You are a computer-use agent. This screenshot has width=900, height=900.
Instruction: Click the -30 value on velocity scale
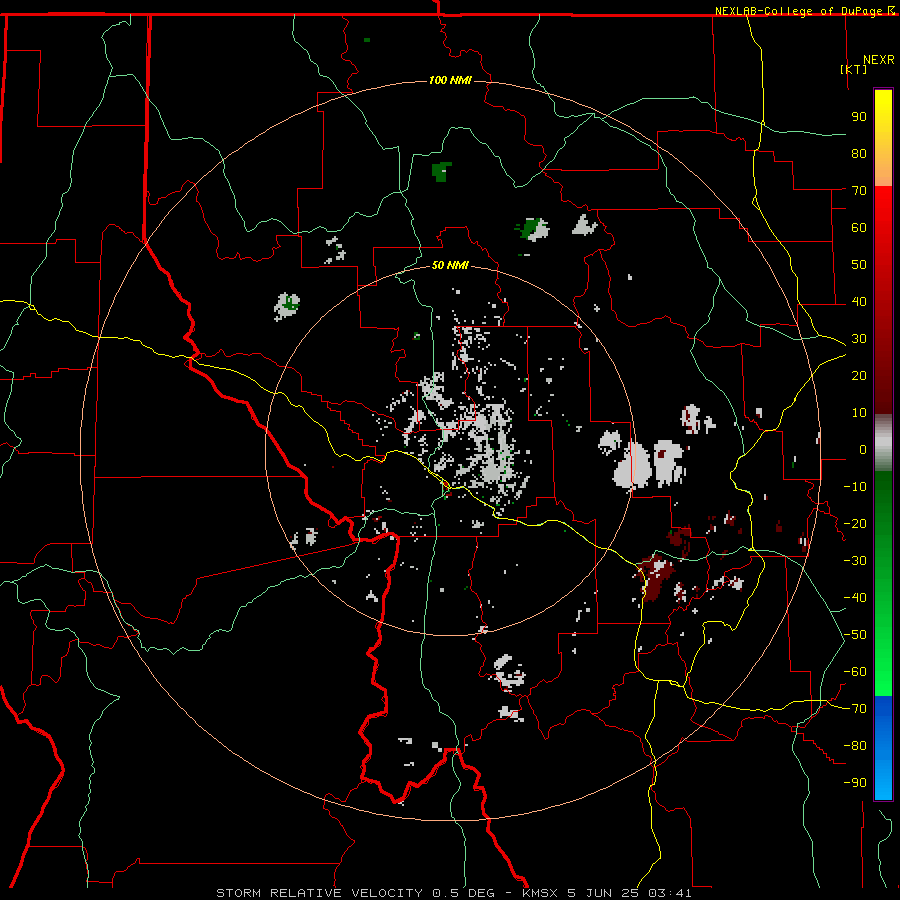tap(855, 561)
